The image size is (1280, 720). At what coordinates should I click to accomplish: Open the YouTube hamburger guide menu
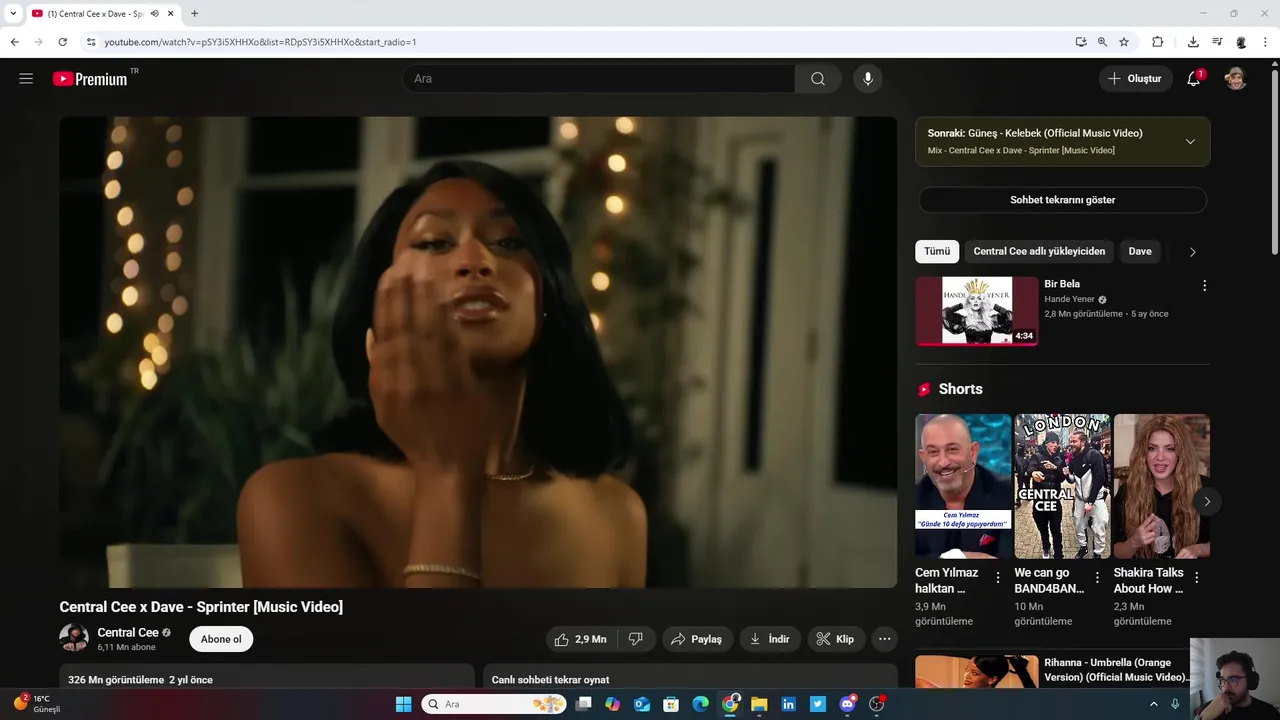point(26,79)
